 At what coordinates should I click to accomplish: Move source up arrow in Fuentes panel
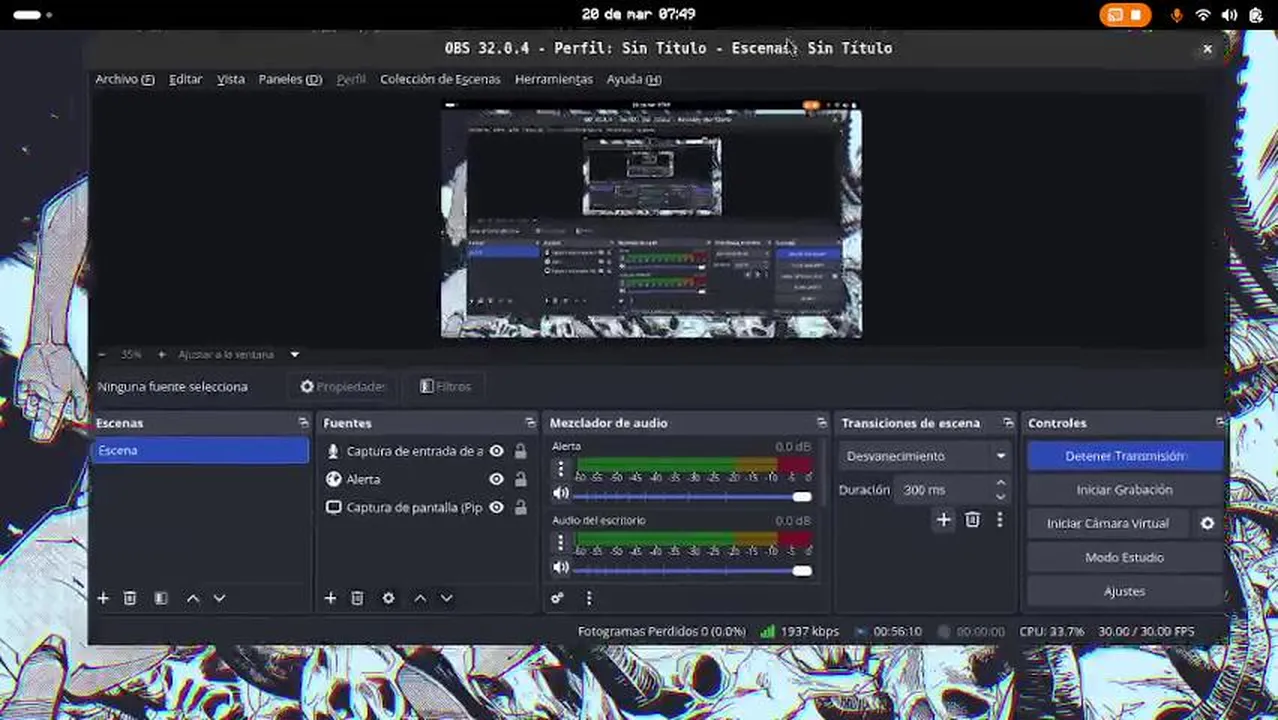420,598
